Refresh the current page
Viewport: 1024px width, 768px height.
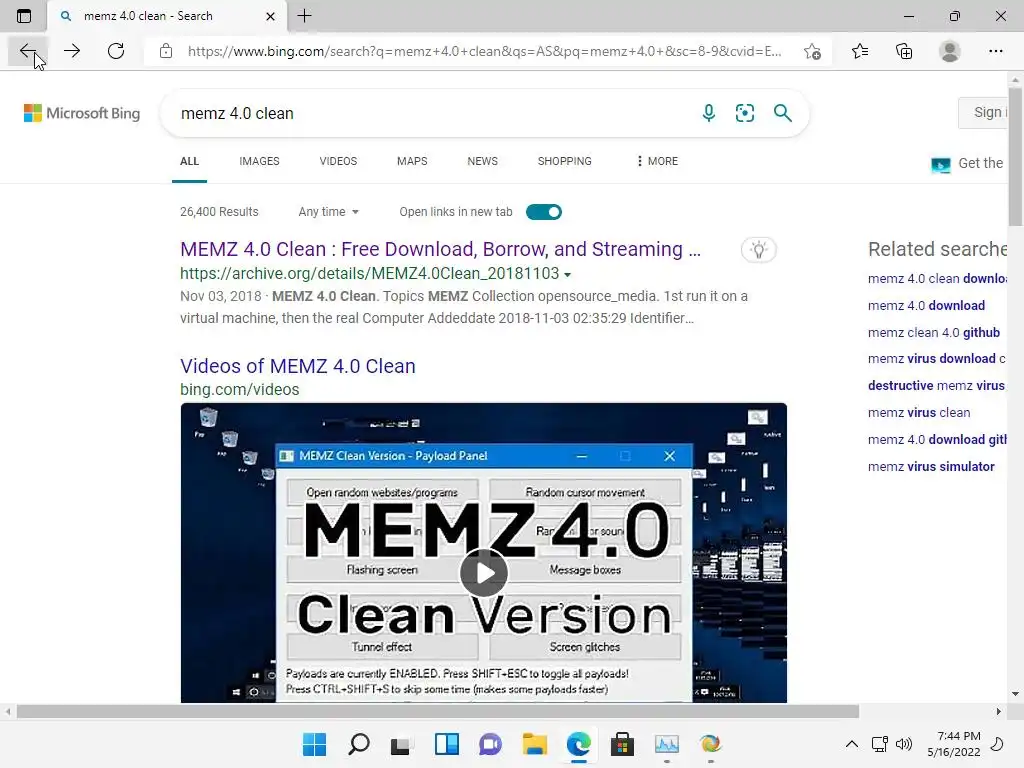click(116, 51)
